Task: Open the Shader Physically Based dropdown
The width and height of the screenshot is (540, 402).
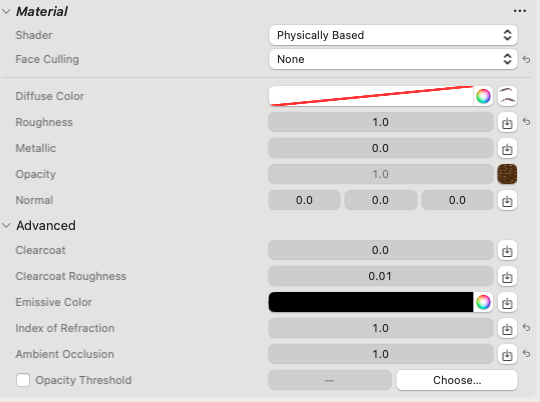Action: coord(393,35)
